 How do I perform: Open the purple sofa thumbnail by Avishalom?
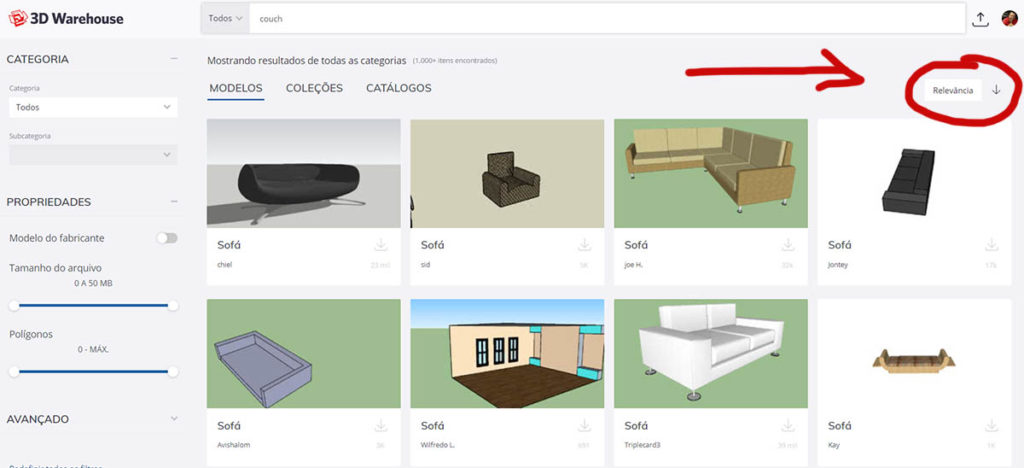[304, 354]
